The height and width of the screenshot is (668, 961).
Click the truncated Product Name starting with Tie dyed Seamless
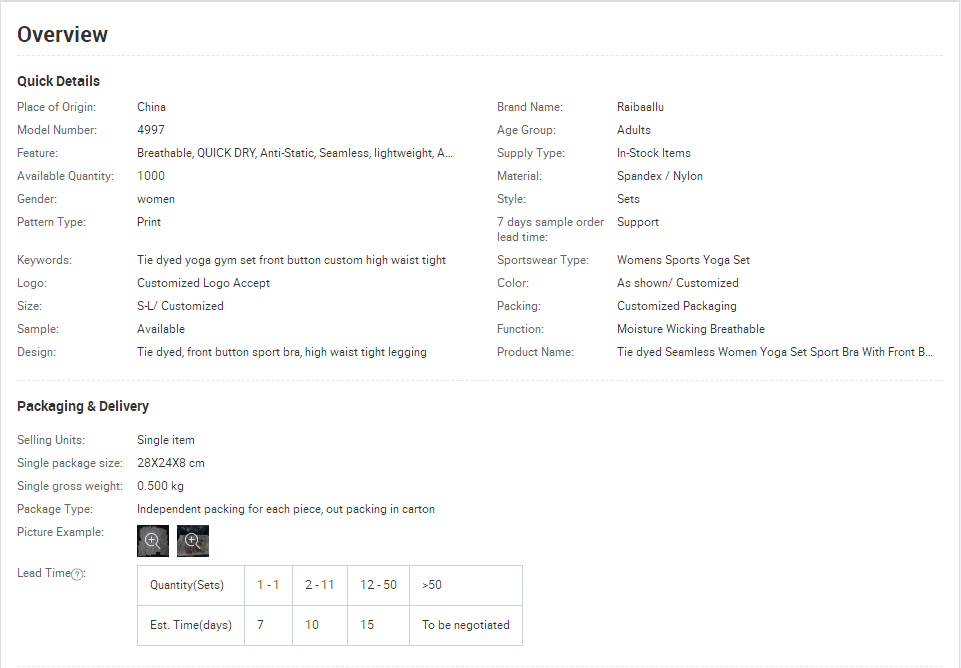click(775, 352)
